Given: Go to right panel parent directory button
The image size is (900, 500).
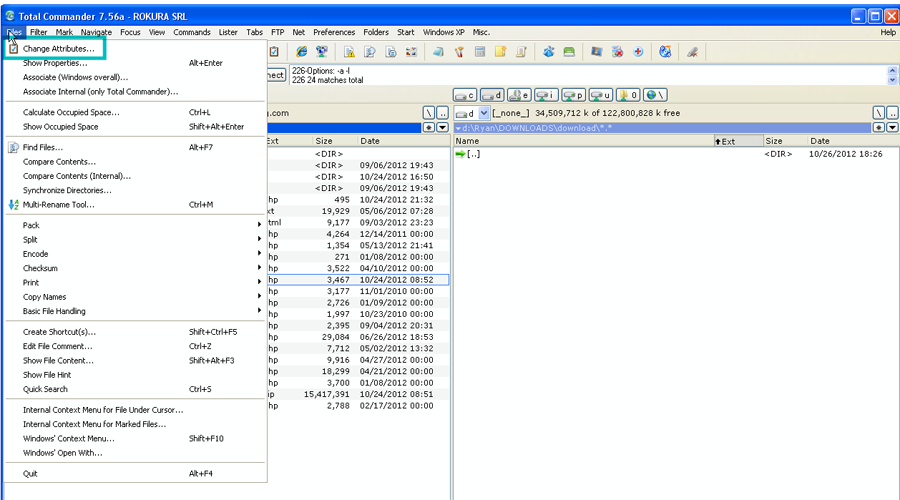Looking at the screenshot, I should click(x=893, y=113).
